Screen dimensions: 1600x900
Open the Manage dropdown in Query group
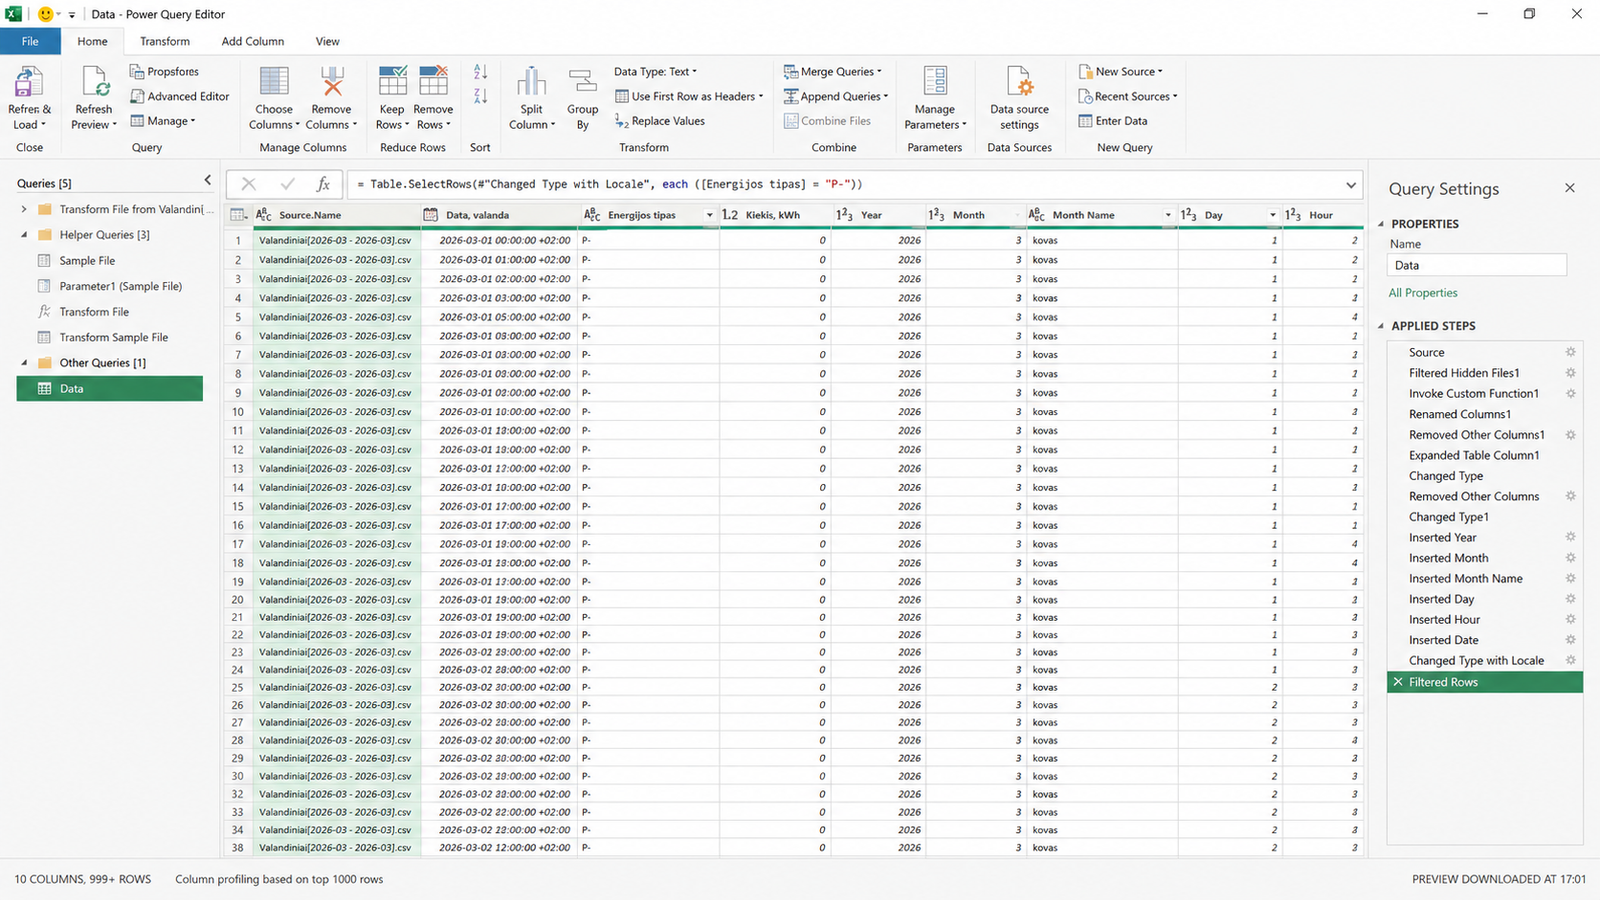coord(163,121)
